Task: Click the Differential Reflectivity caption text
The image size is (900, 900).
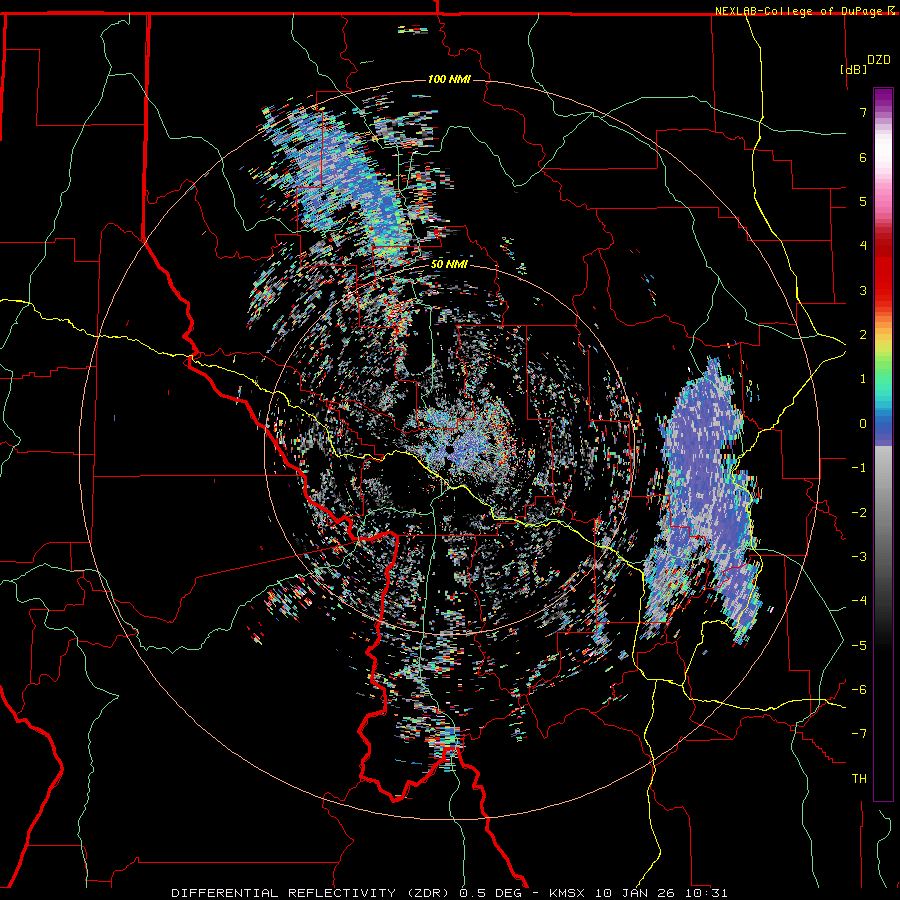Action: pyautogui.click(x=449, y=893)
